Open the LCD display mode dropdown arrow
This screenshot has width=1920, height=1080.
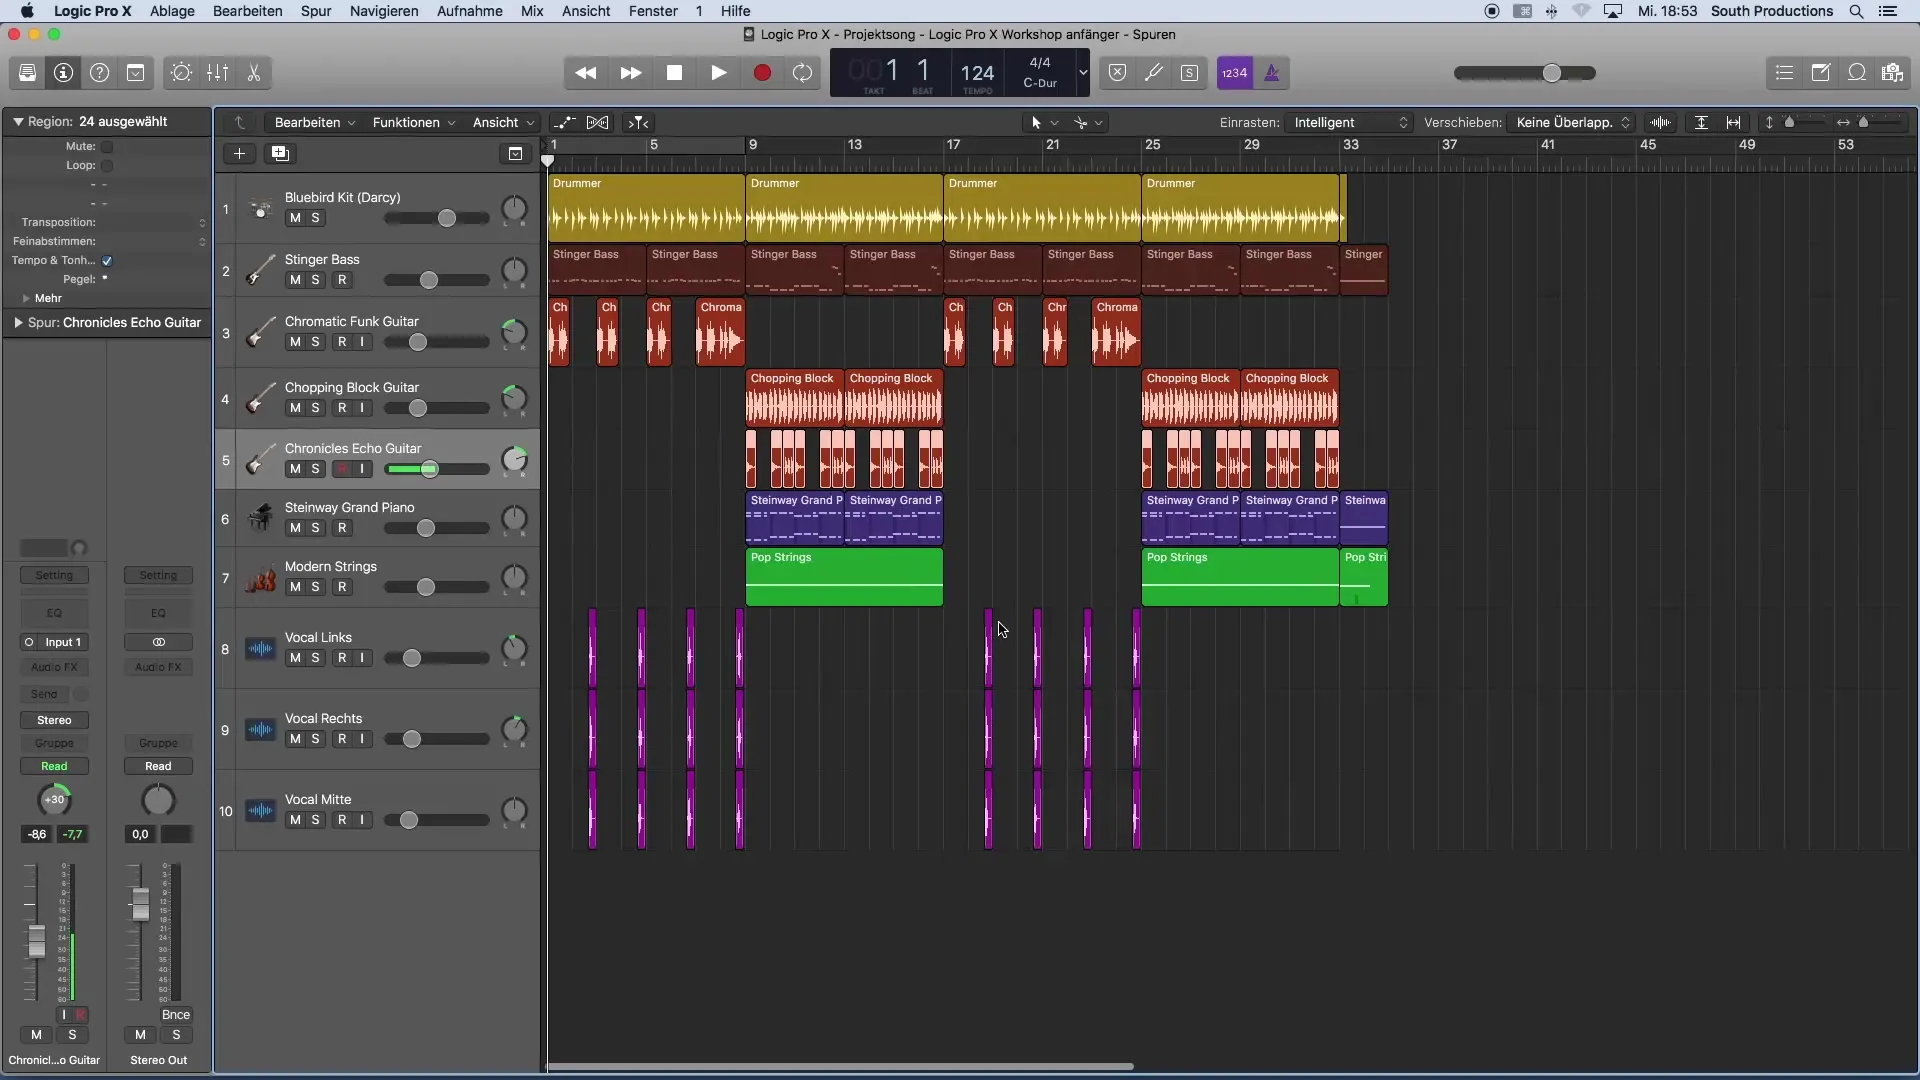[x=1082, y=73]
